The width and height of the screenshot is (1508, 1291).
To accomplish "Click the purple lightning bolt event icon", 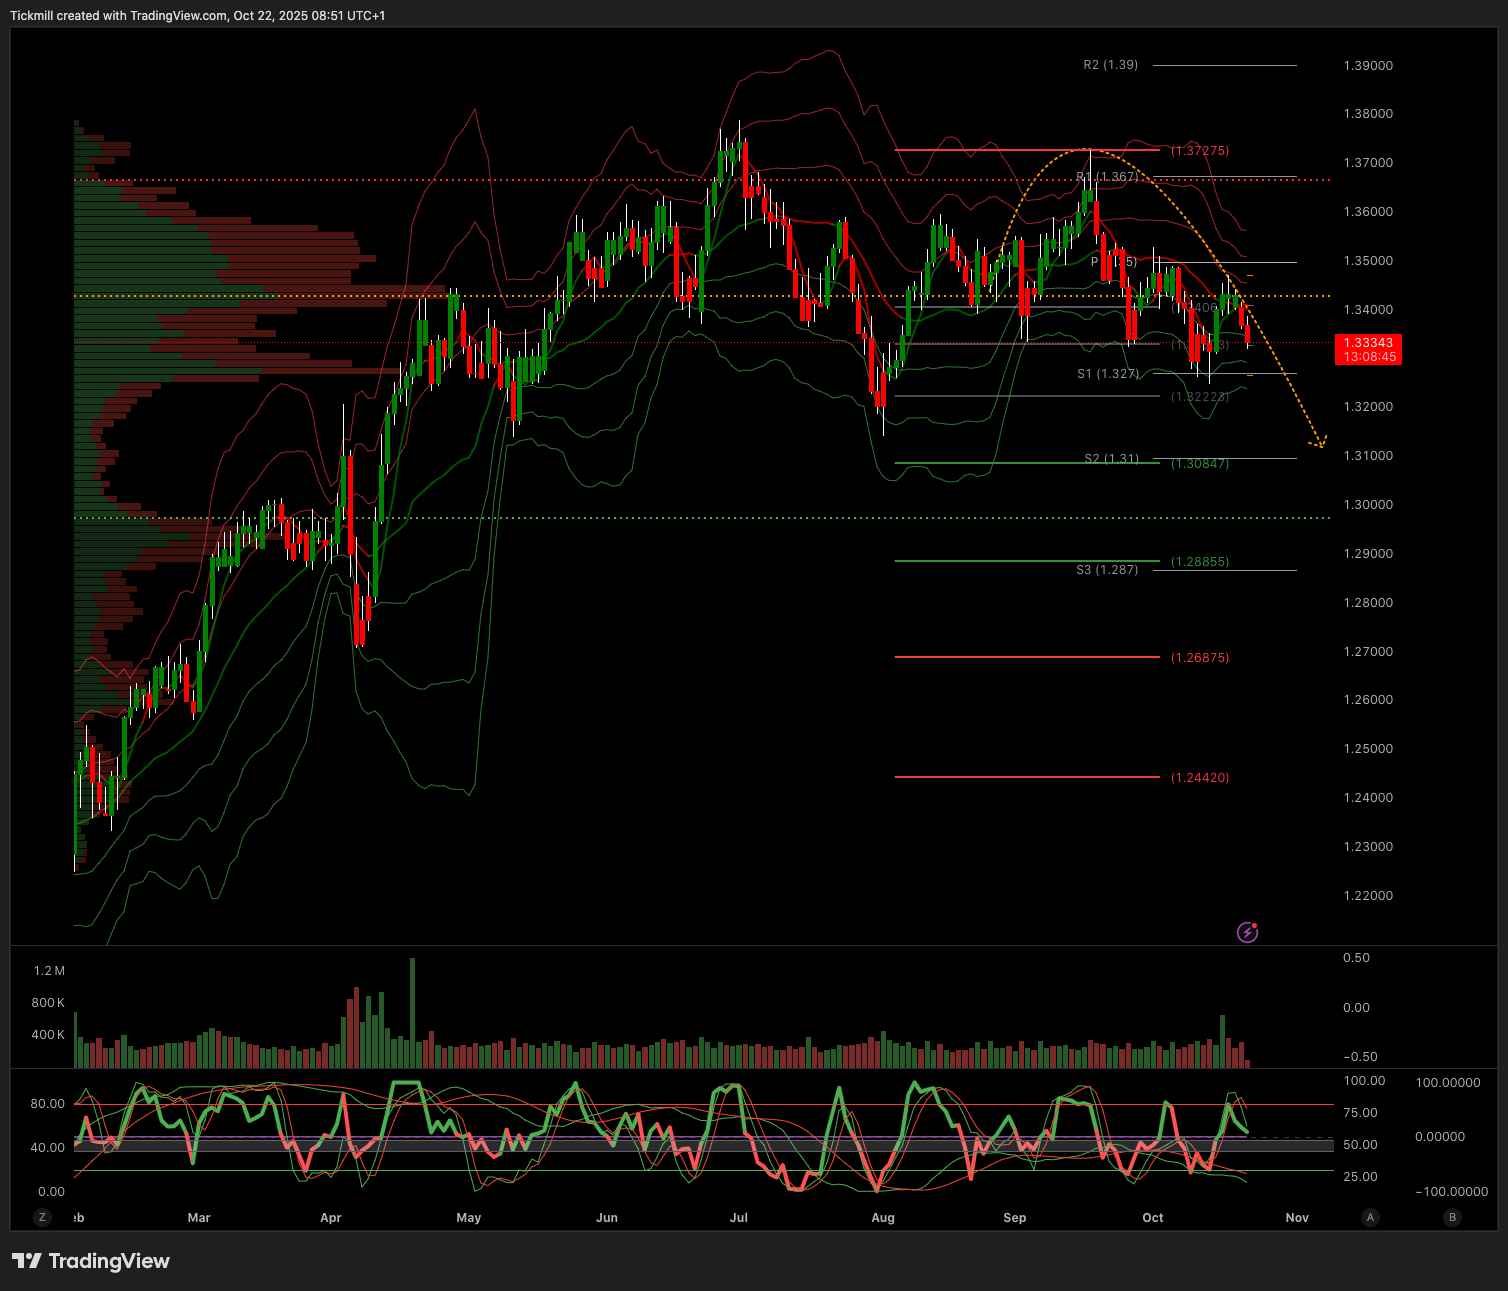I will [x=1247, y=932].
